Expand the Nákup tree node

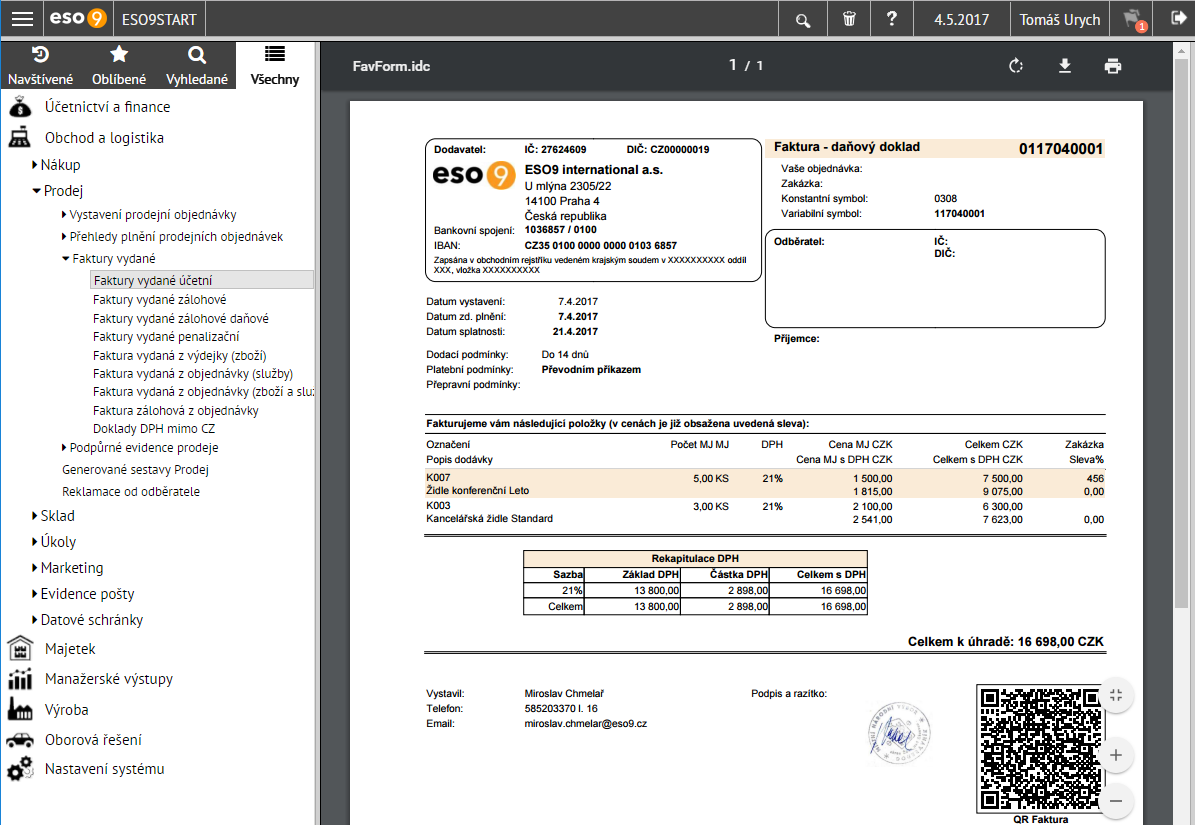pyautogui.click(x=56, y=165)
